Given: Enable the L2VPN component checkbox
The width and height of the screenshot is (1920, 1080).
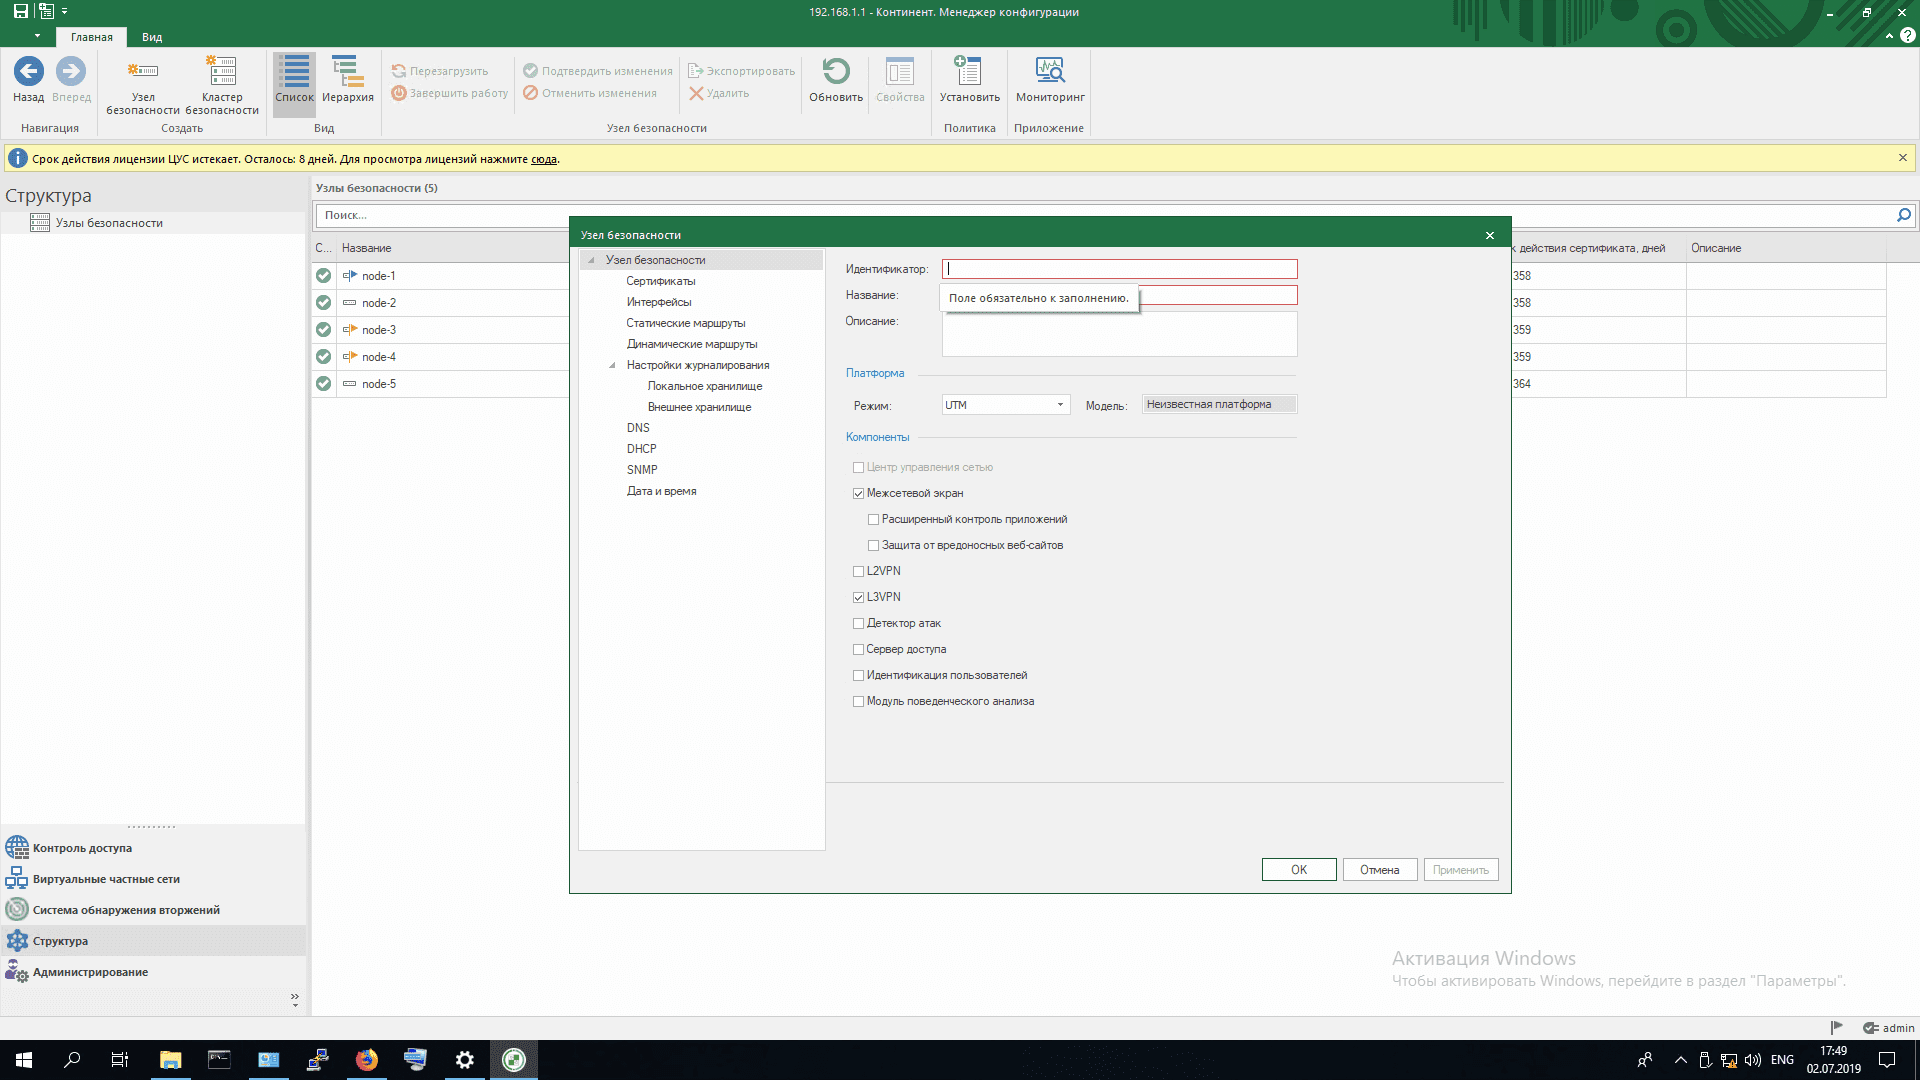Looking at the screenshot, I should pos(858,572).
